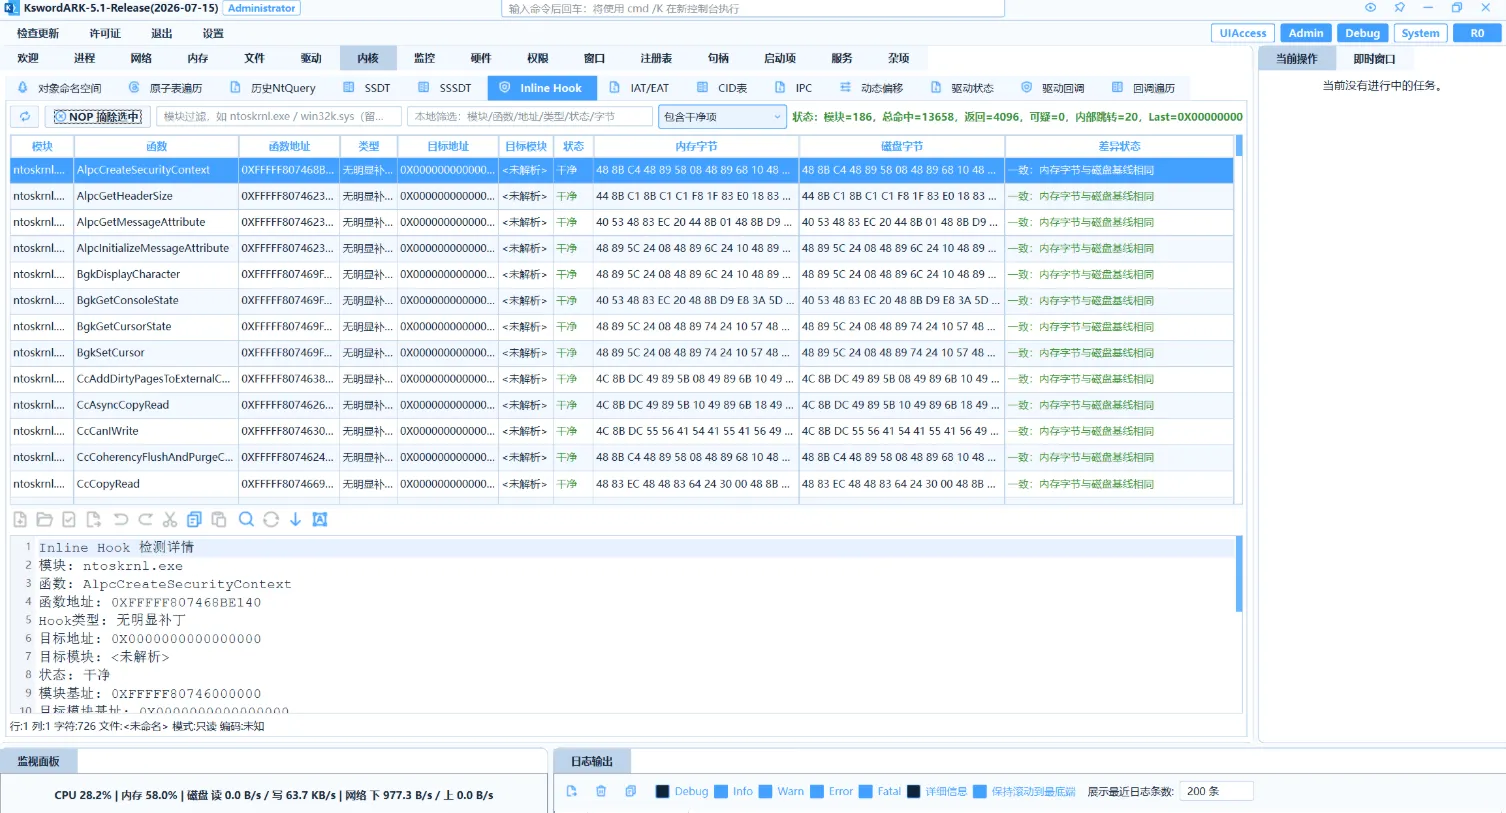The image size is (1506, 813).
Task: Enable the 详细信息 checkbox
Action: pos(913,791)
